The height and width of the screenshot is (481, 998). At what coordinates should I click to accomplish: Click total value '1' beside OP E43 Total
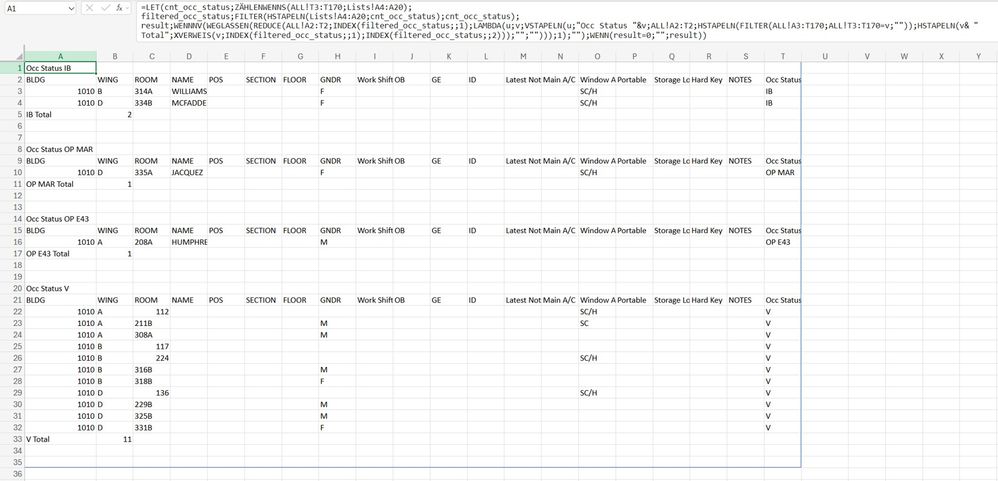[115, 253]
